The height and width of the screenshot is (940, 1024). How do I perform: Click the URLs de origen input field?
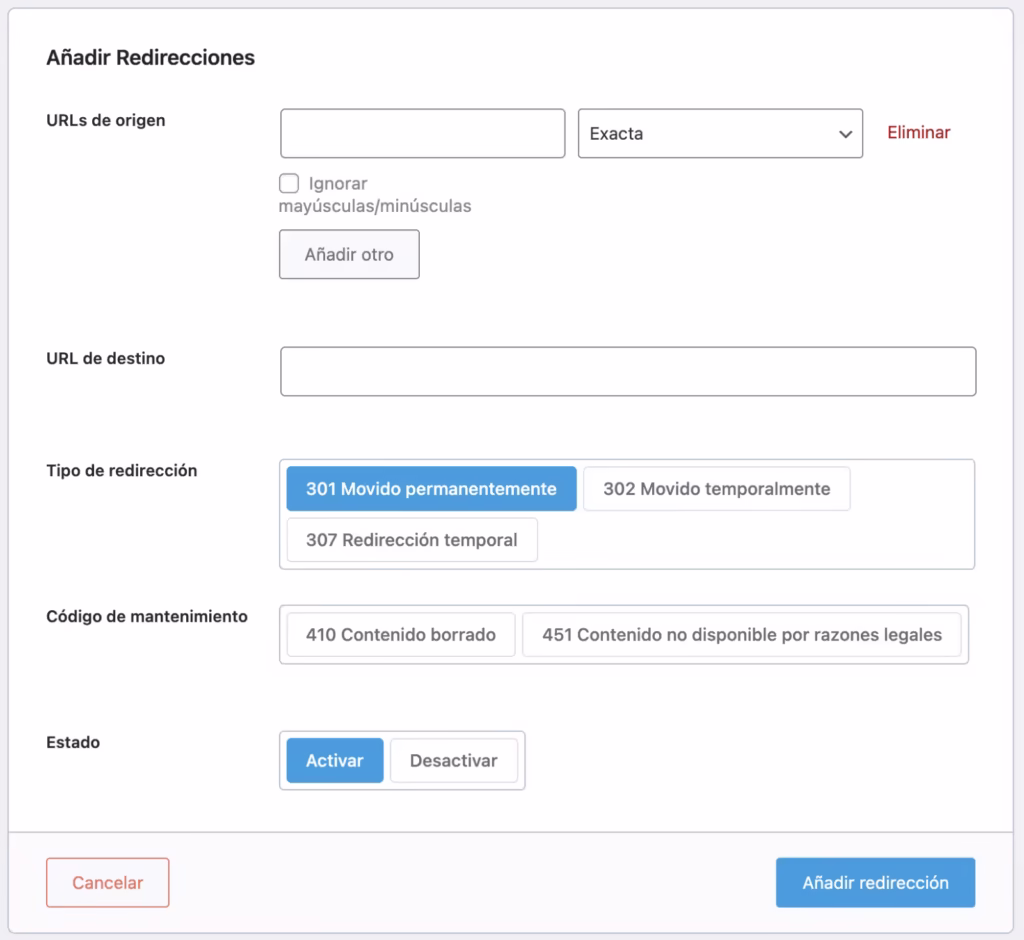pyautogui.click(x=423, y=133)
